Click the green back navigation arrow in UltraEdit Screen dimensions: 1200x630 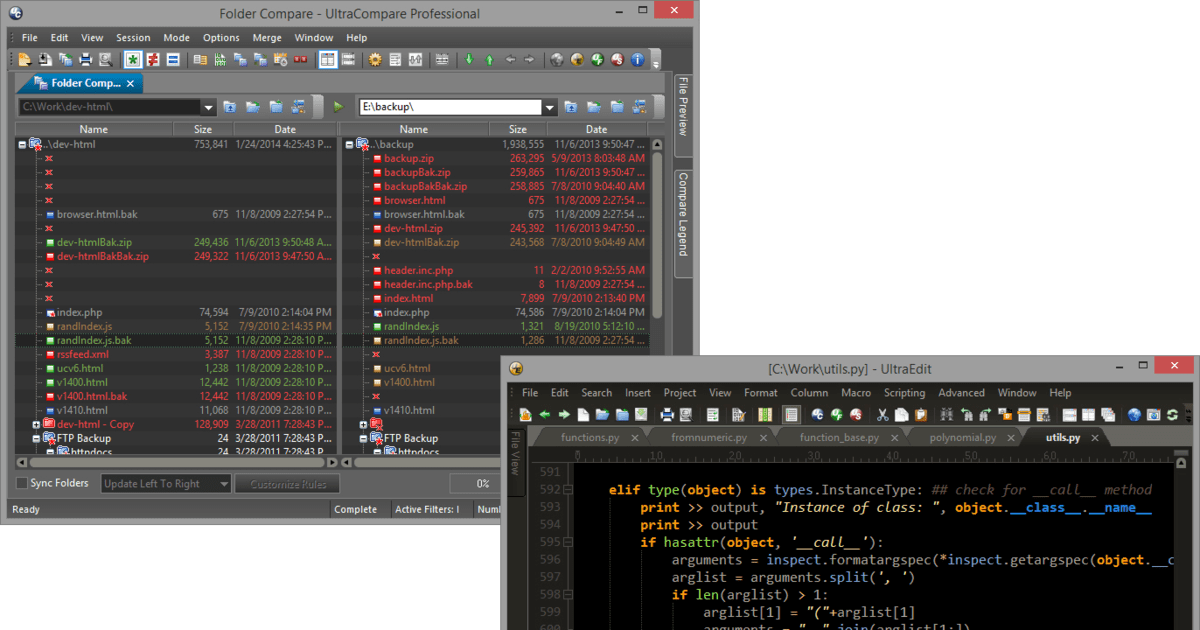[x=544, y=413]
